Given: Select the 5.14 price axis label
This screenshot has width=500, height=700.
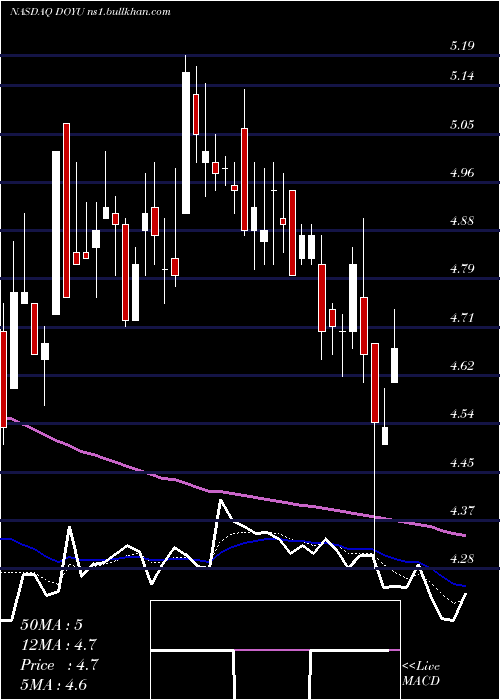Looking at the screenshot, I should pos(462,76).
